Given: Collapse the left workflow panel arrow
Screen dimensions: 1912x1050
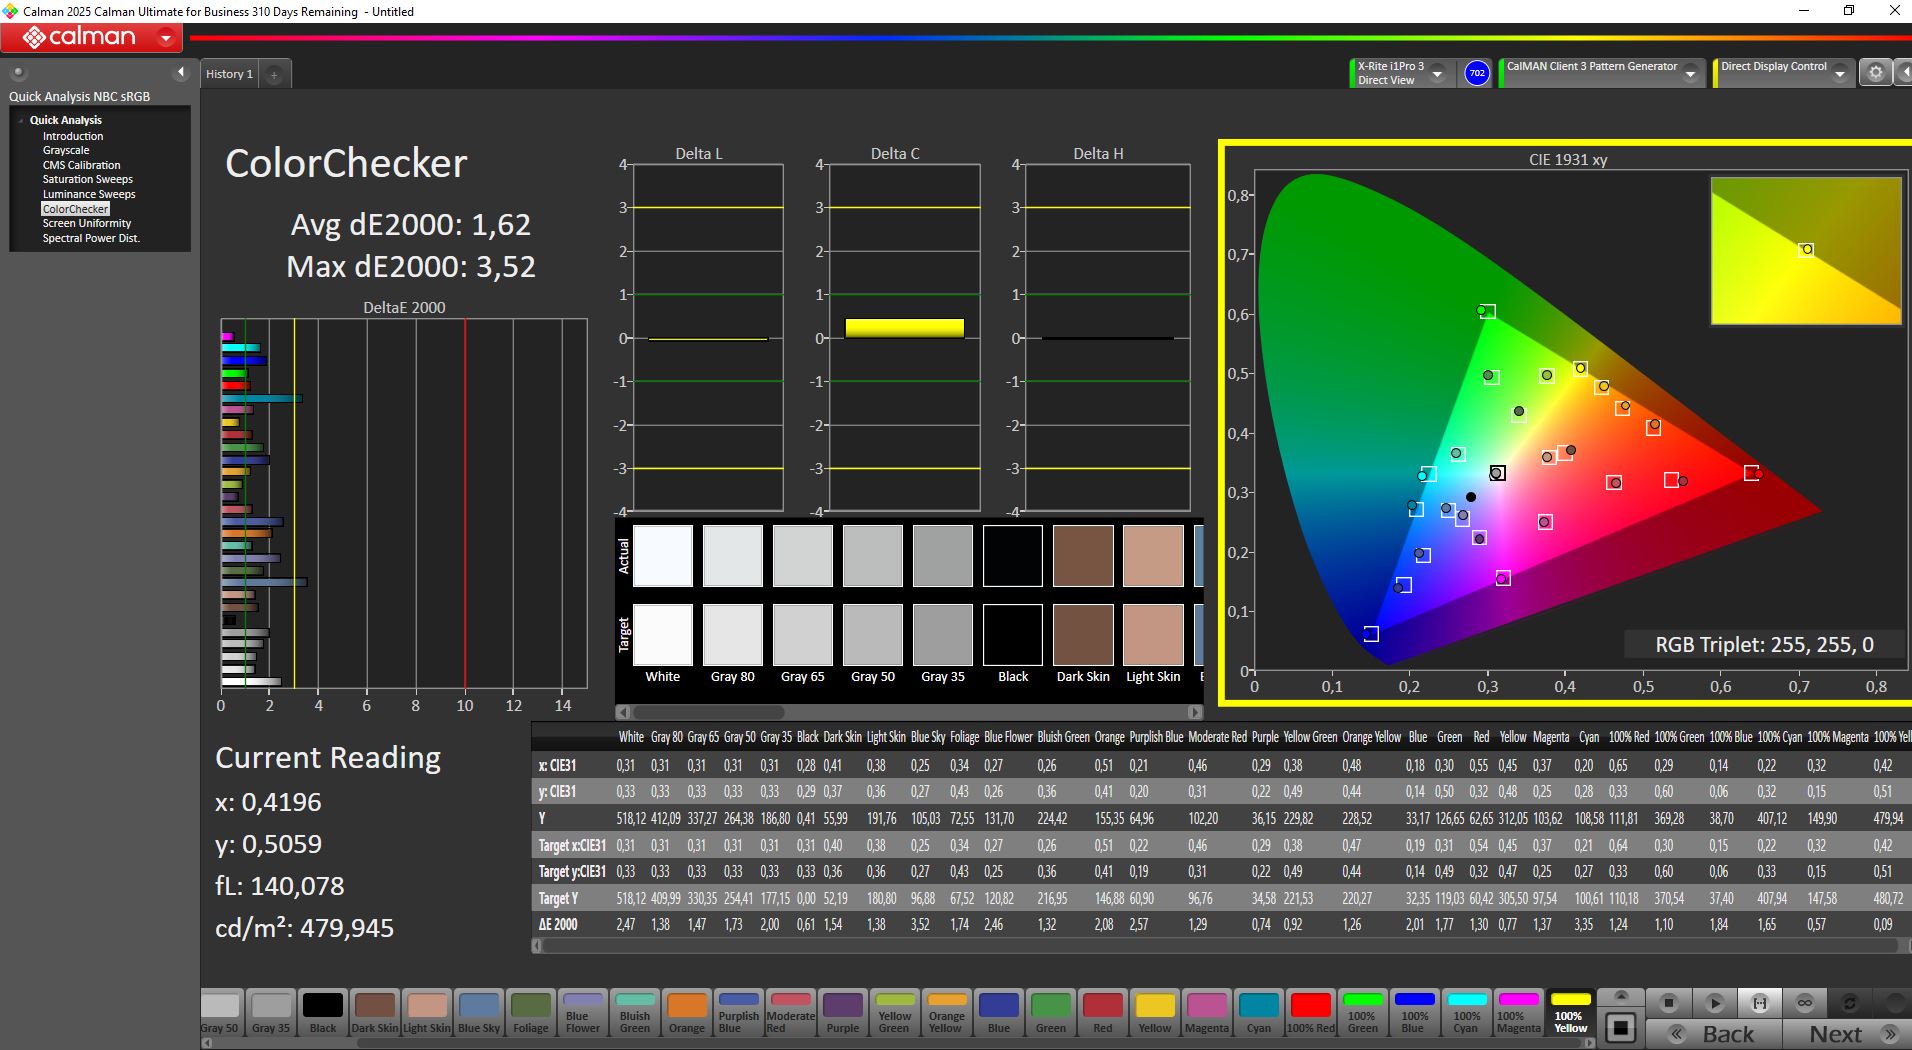Looking at the screenshot, I should click(181, 72).
